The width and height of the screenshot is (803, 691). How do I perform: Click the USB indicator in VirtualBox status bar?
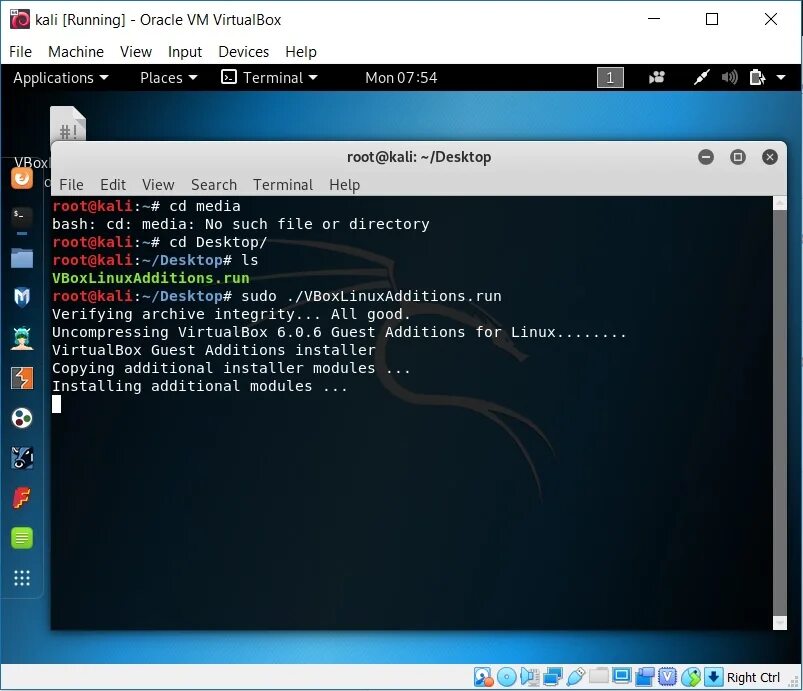point(576,677)
